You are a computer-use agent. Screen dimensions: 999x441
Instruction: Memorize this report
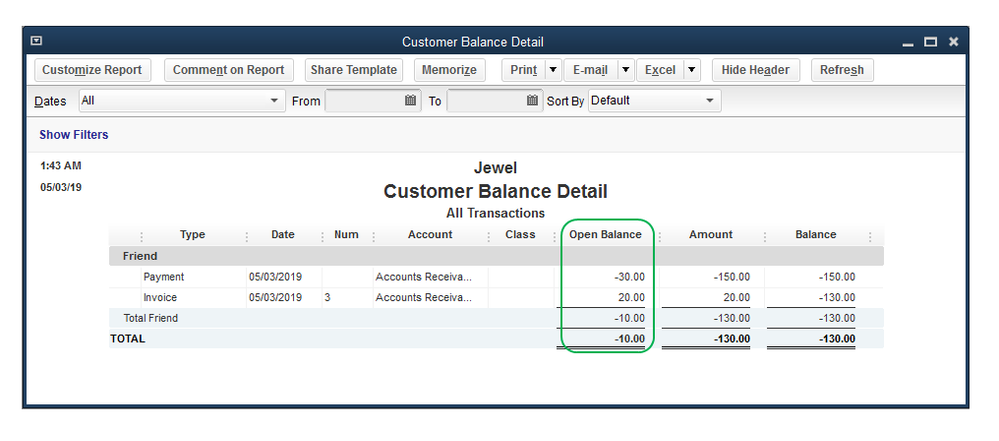pyautogui.click(x=449, y=70)
